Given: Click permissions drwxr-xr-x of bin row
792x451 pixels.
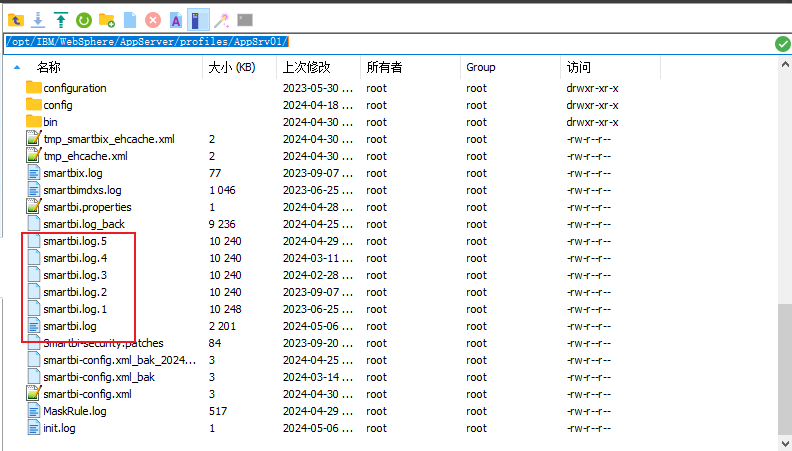Looking at the screenshot, I should [592, 122].
